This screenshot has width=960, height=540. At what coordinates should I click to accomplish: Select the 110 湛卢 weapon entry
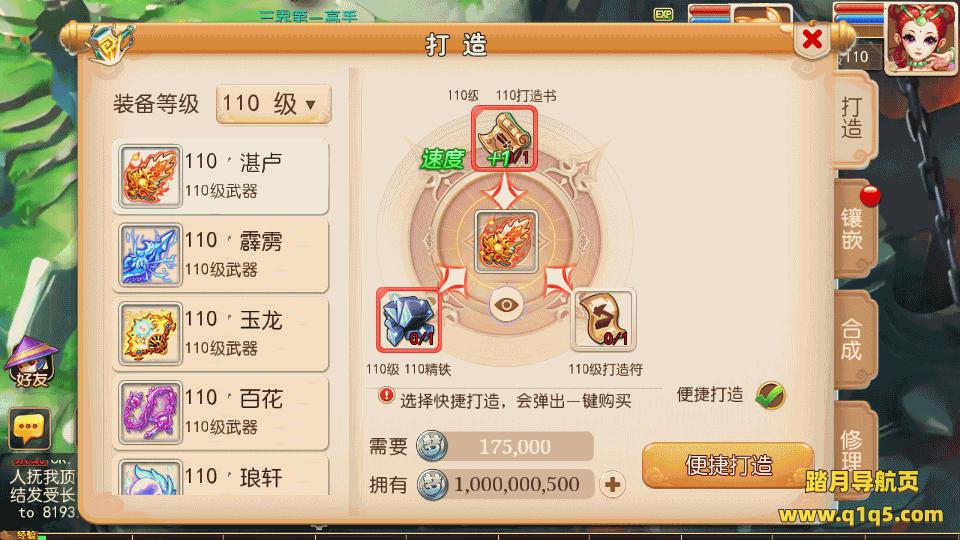(220, 176)
